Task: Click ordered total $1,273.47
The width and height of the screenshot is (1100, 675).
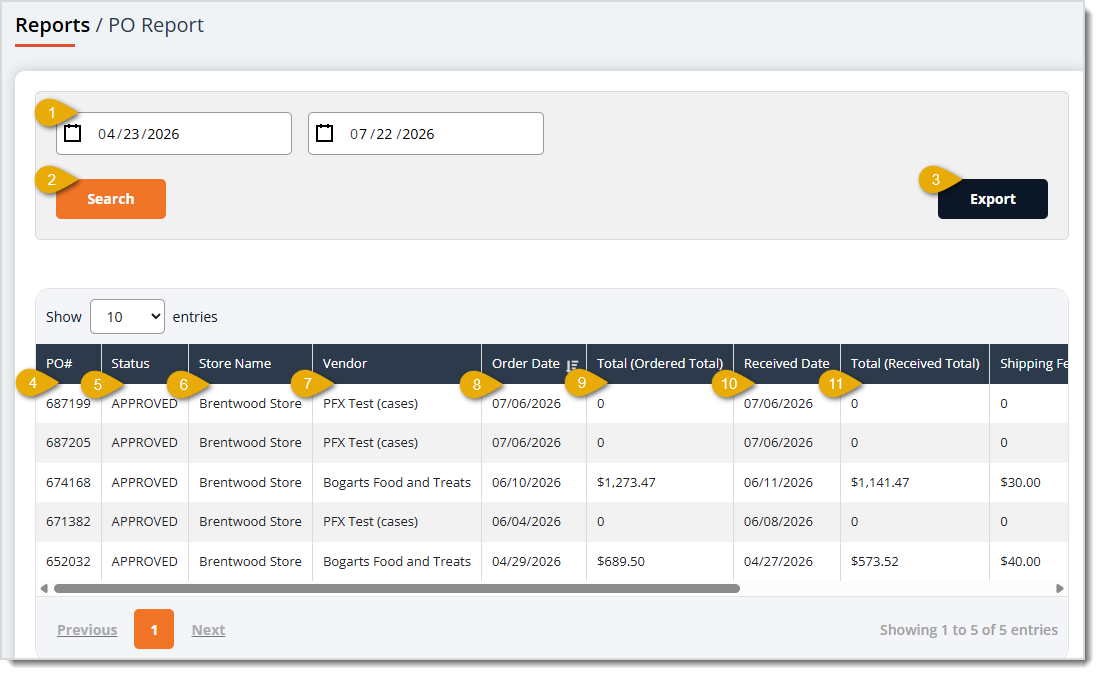Action: coord(626,483)
